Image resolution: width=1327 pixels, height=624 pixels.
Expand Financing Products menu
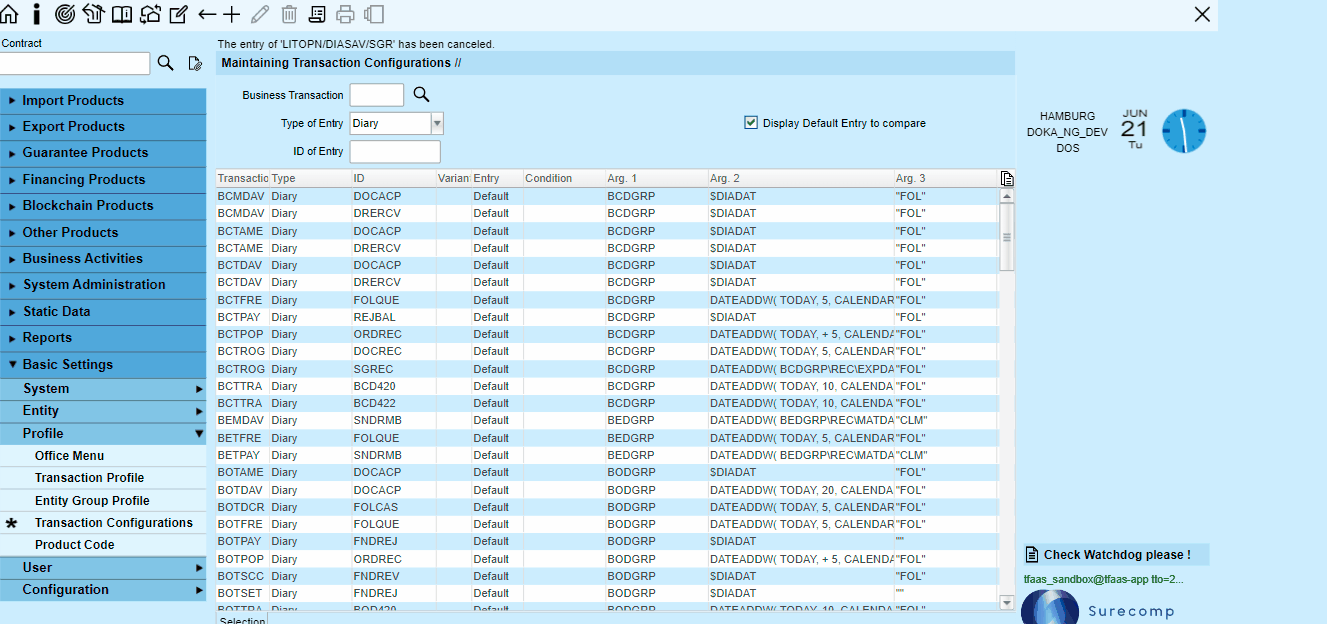click(x=103, y=180)
